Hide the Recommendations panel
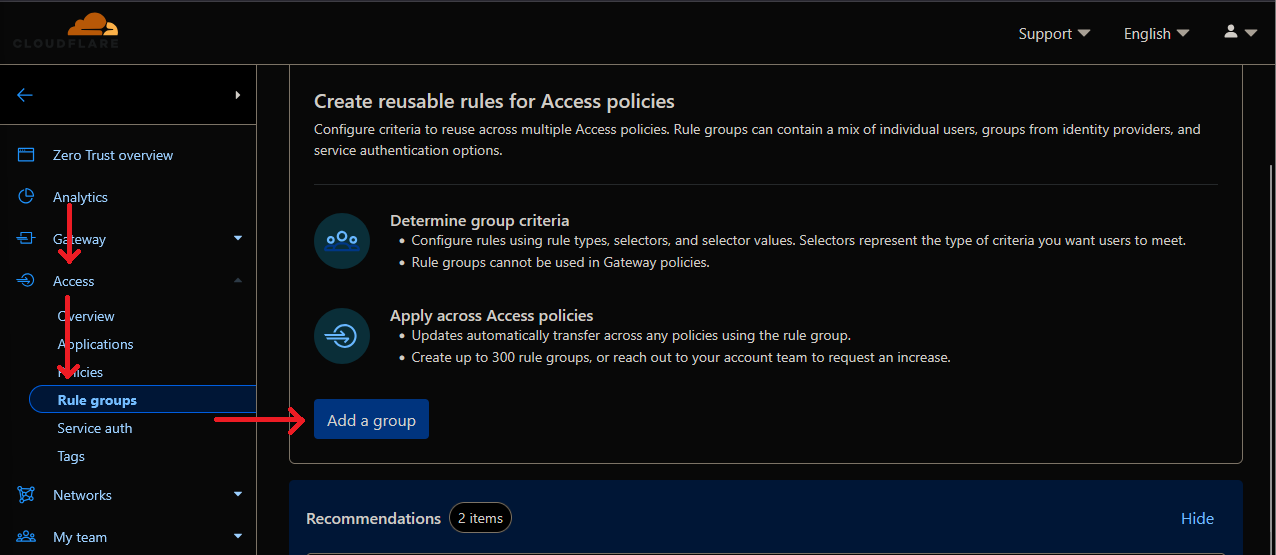Image resolution: width=1276 pixels, height=555 pixels. click(x=1197, y=518)
